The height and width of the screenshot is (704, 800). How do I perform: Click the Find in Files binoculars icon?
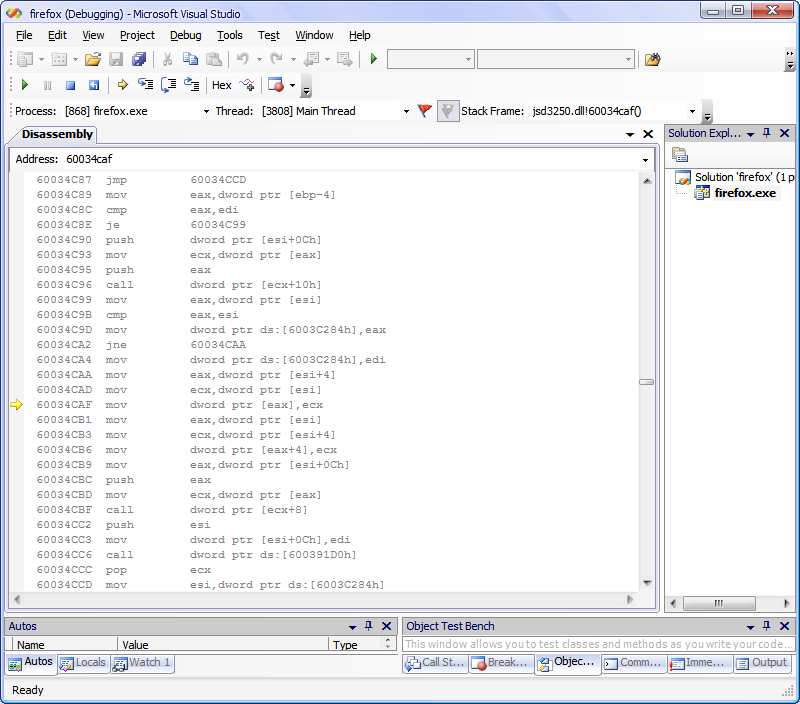point(653,60)
